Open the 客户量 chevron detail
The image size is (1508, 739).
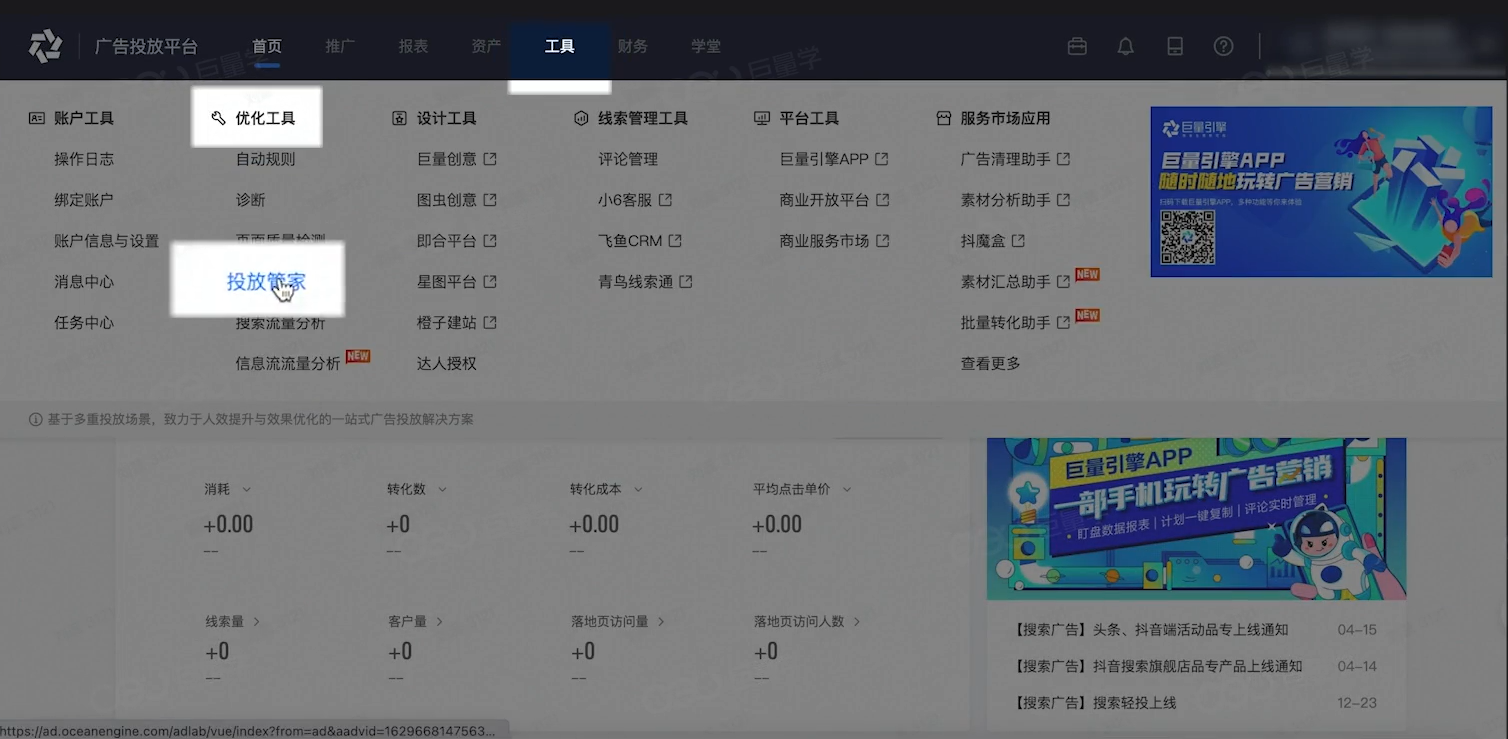pos(440,622)
